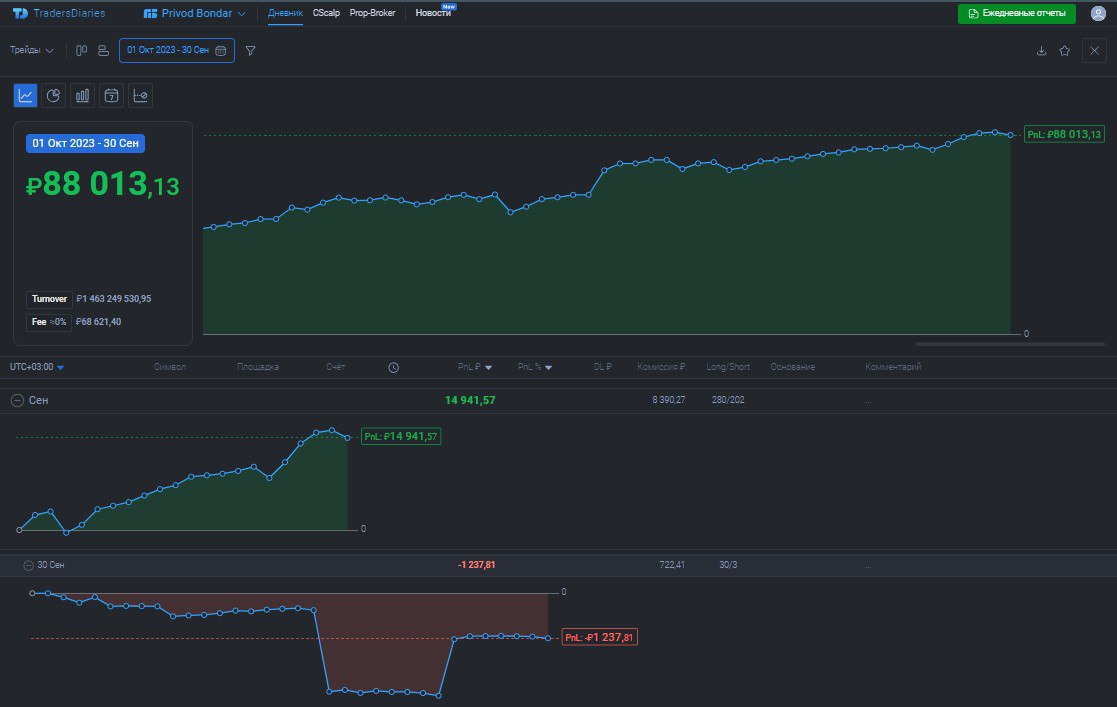Click the 8 390,27 commission value

tap(668, 400)
